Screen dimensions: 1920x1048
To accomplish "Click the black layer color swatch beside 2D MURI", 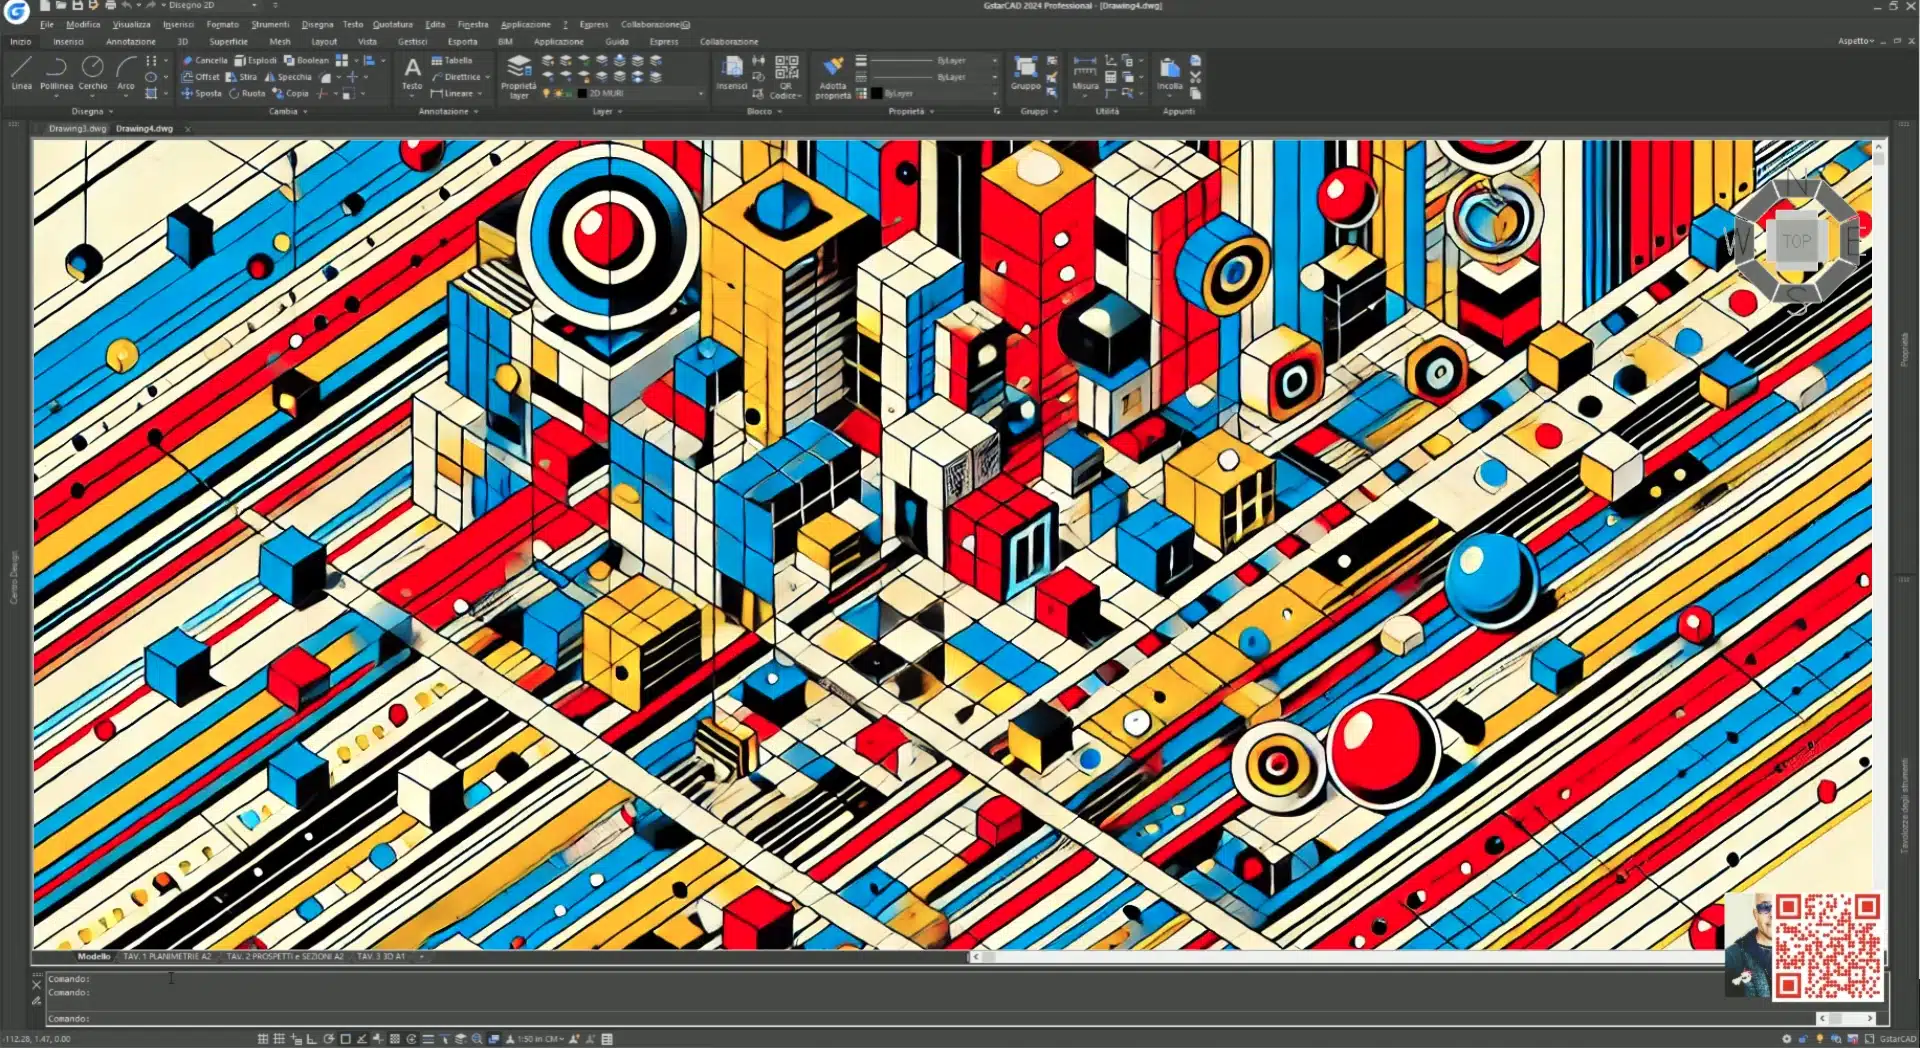I will click(x=582, y=93).
